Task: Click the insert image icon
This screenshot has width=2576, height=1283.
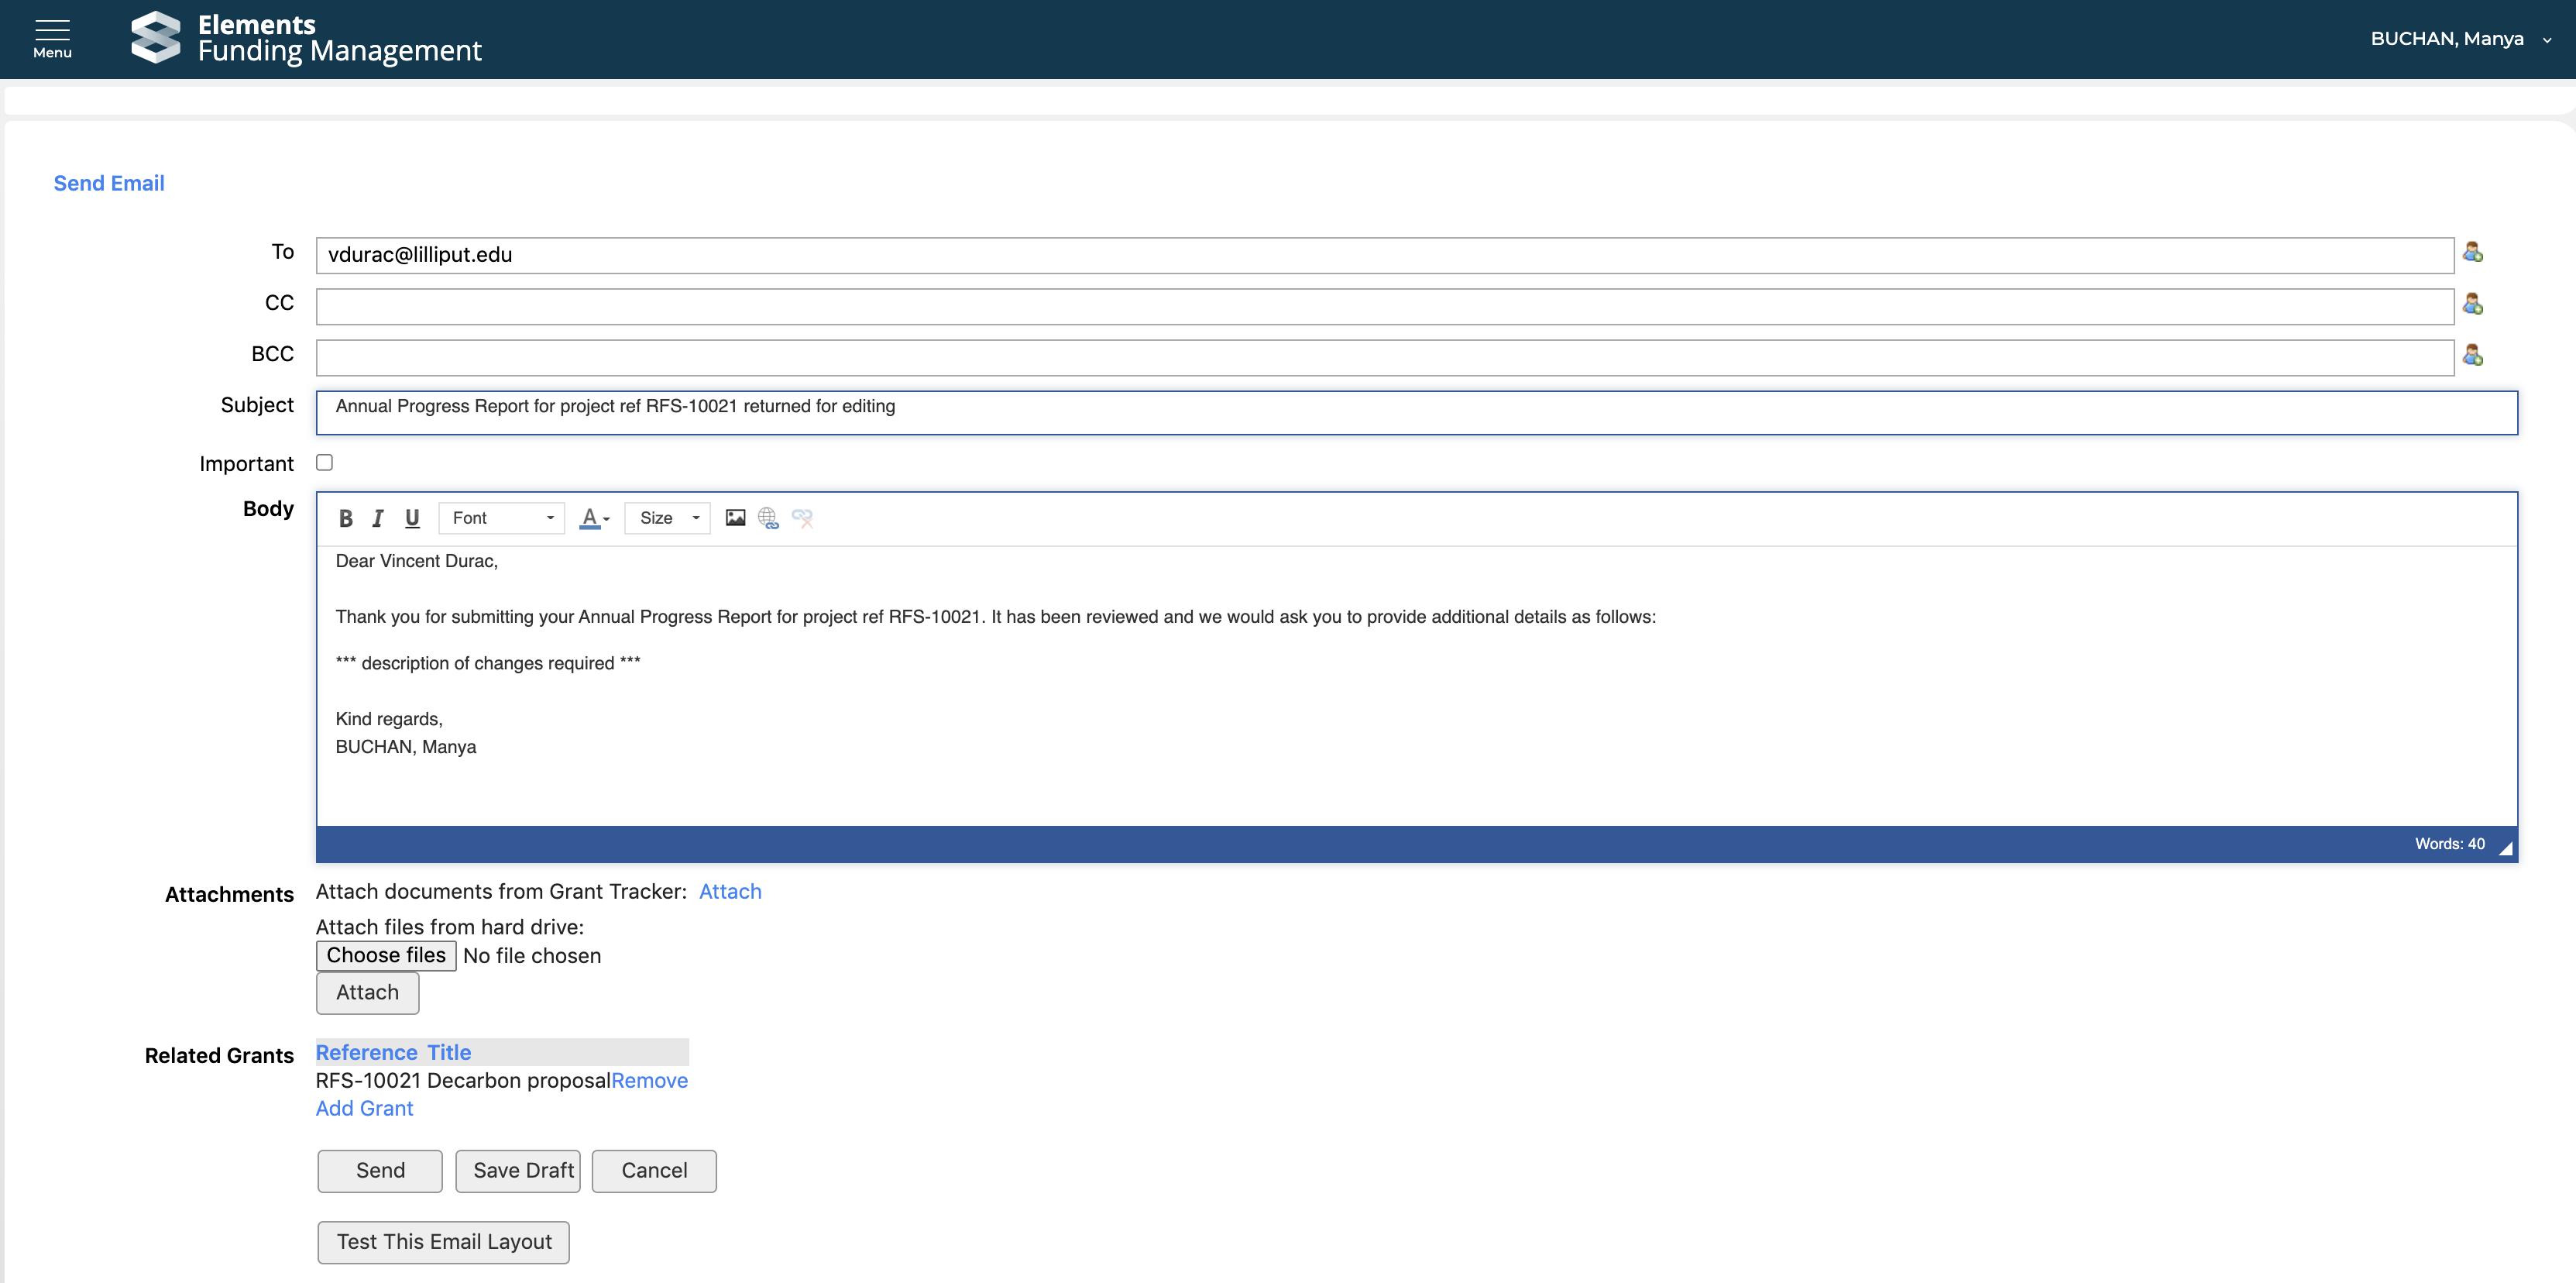Action: pyautogui.click(x=735, y=518)
